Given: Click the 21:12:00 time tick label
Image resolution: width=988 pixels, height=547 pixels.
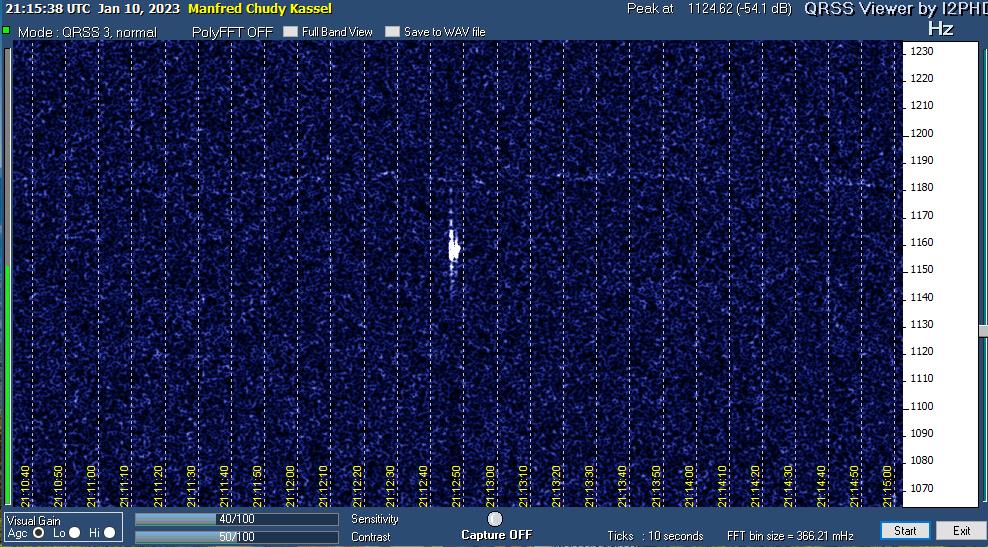Looking at the screenshot, I should point(290,487).
